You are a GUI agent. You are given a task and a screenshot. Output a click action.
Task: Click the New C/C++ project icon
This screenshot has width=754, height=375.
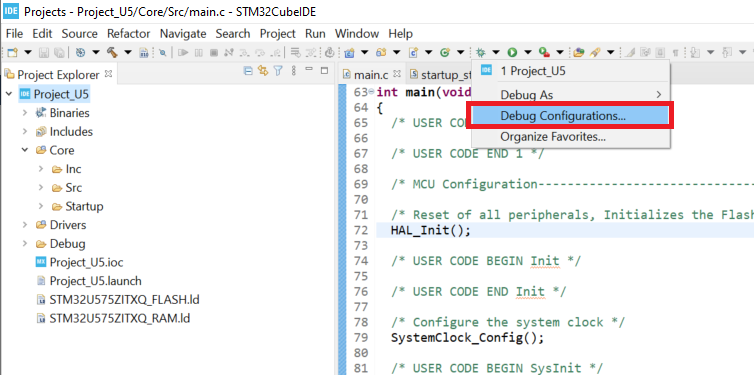coord(349,52)
